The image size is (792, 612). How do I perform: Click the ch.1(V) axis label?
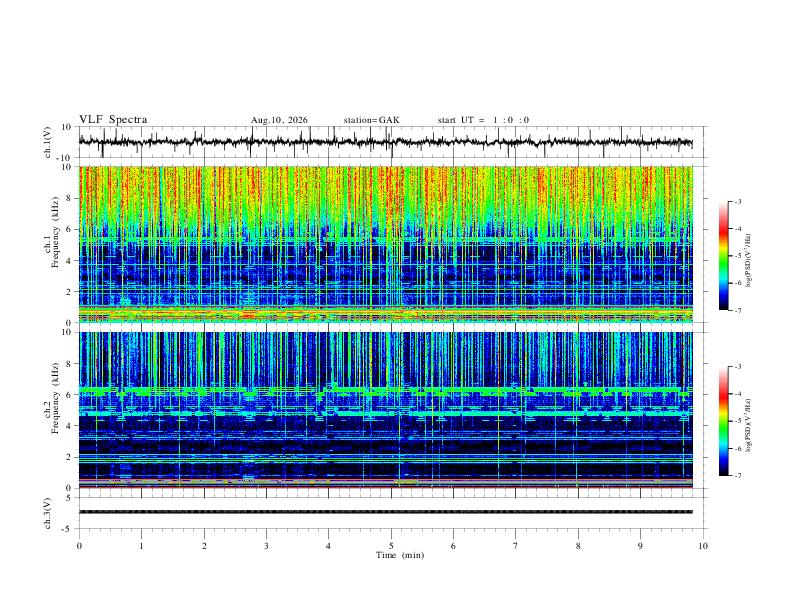click(x=48, y=142)
